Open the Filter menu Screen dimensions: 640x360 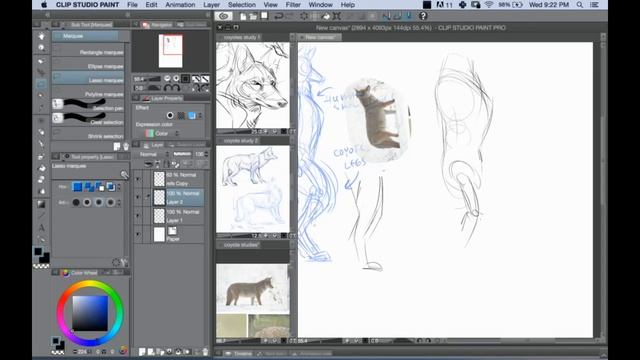coord(293,5)
